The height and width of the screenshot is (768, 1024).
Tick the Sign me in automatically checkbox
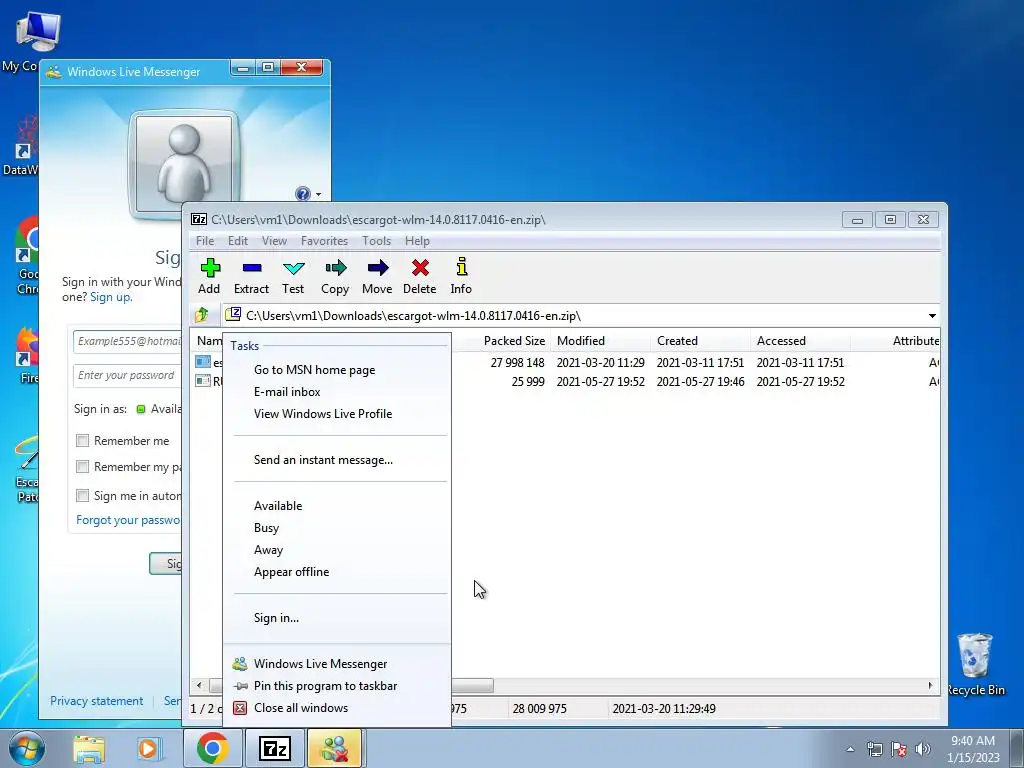(82, 496)
